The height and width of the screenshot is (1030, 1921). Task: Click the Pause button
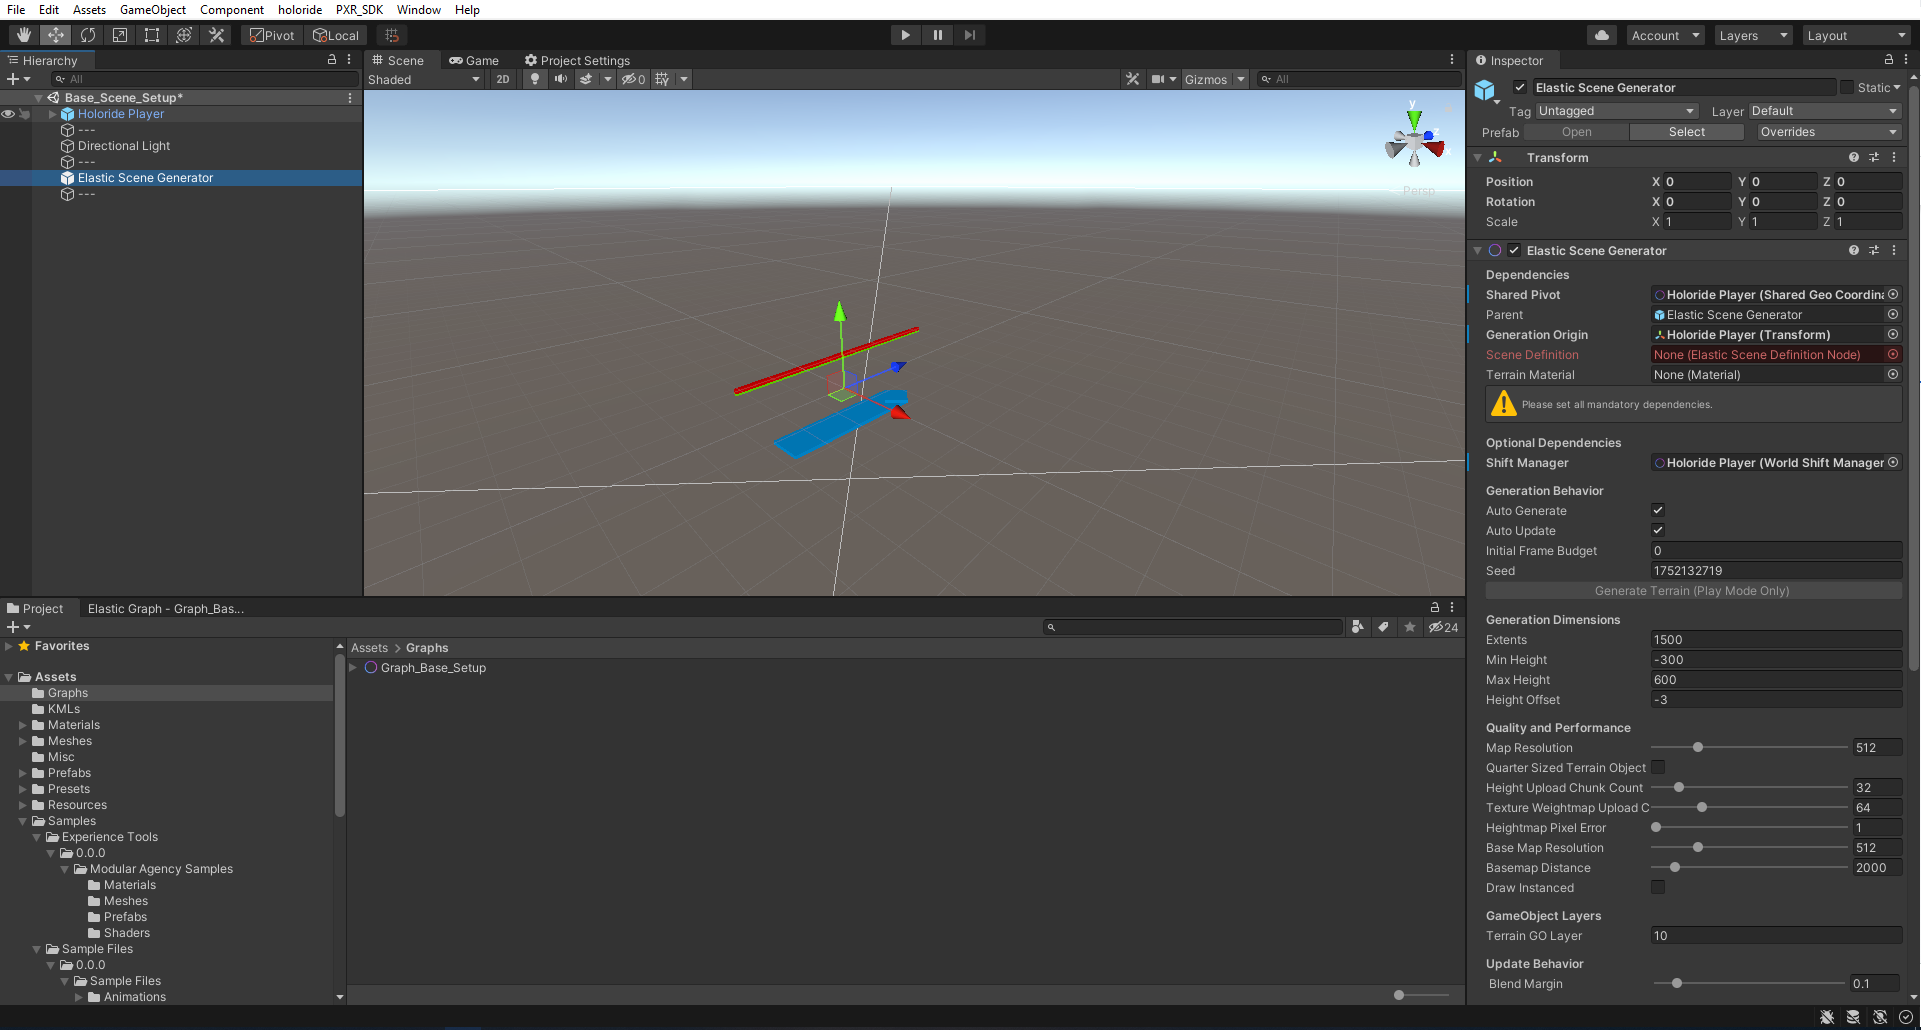click(x=937, y=35)
